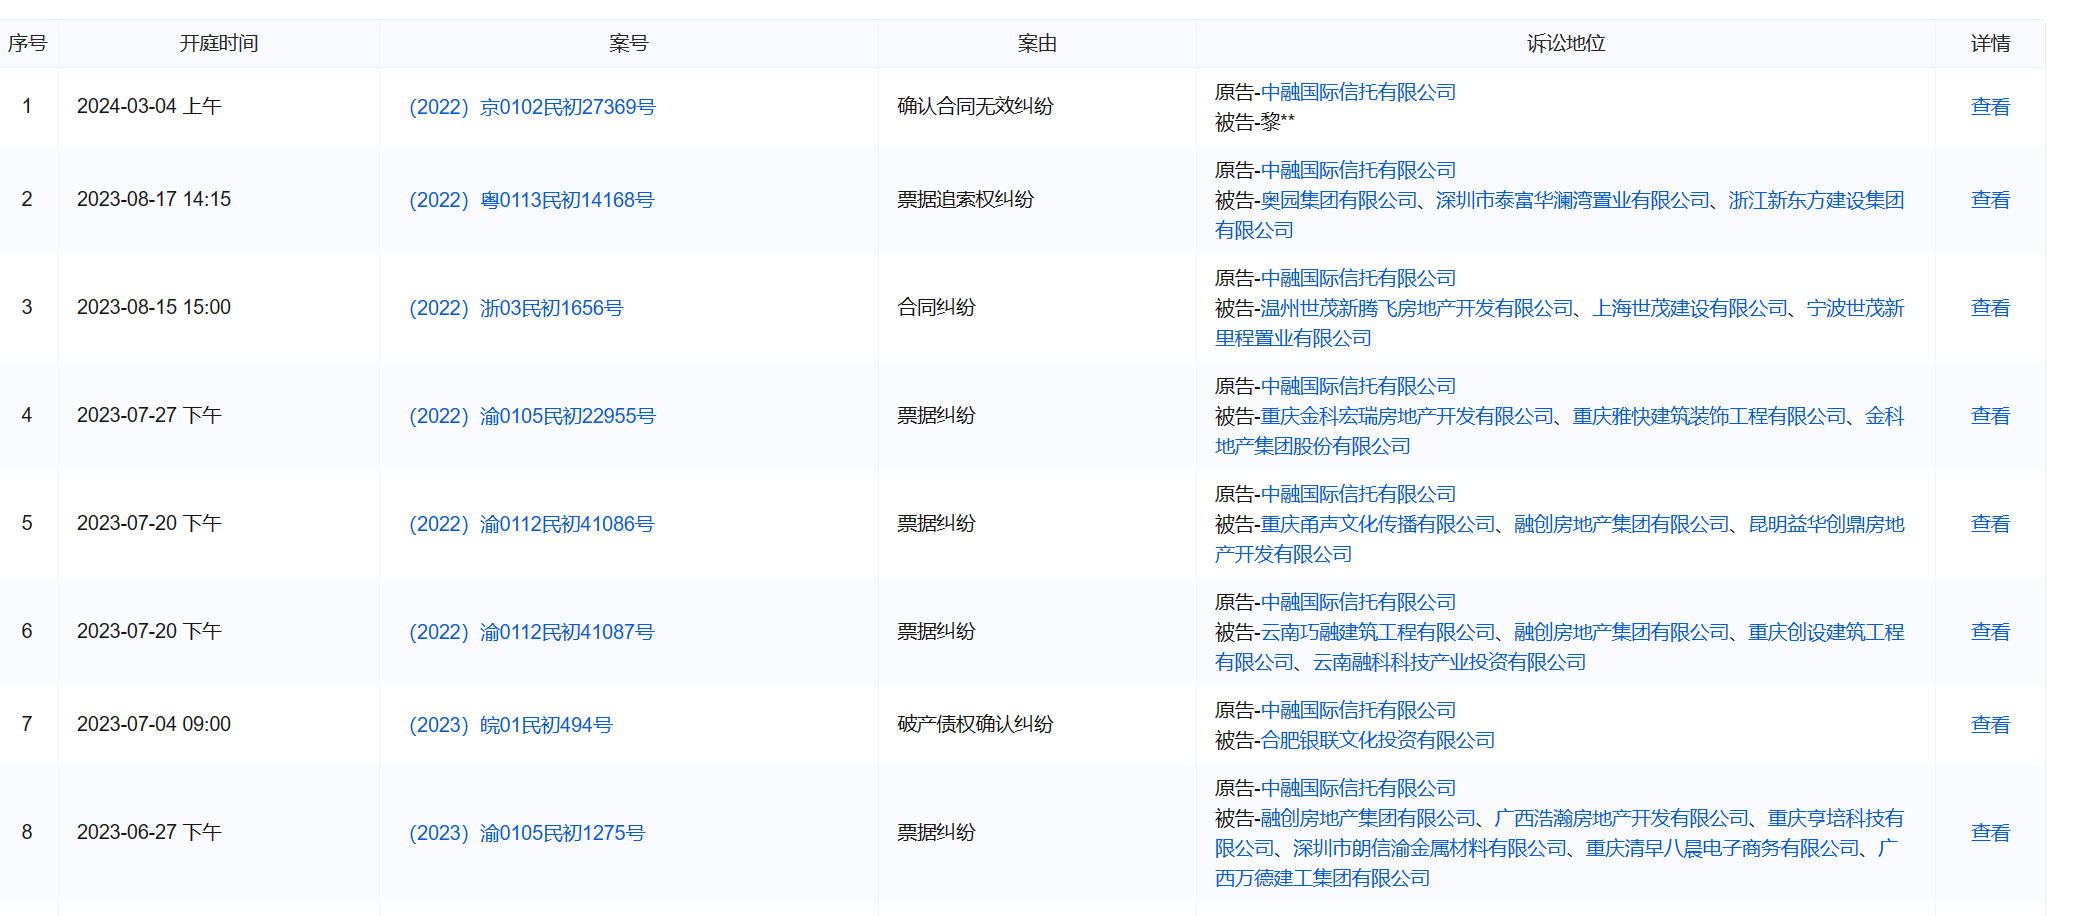This screenshot has width=2074, height=916.
Task: Select hearing time of case 渝0112民初41086号
Action: 149,523
